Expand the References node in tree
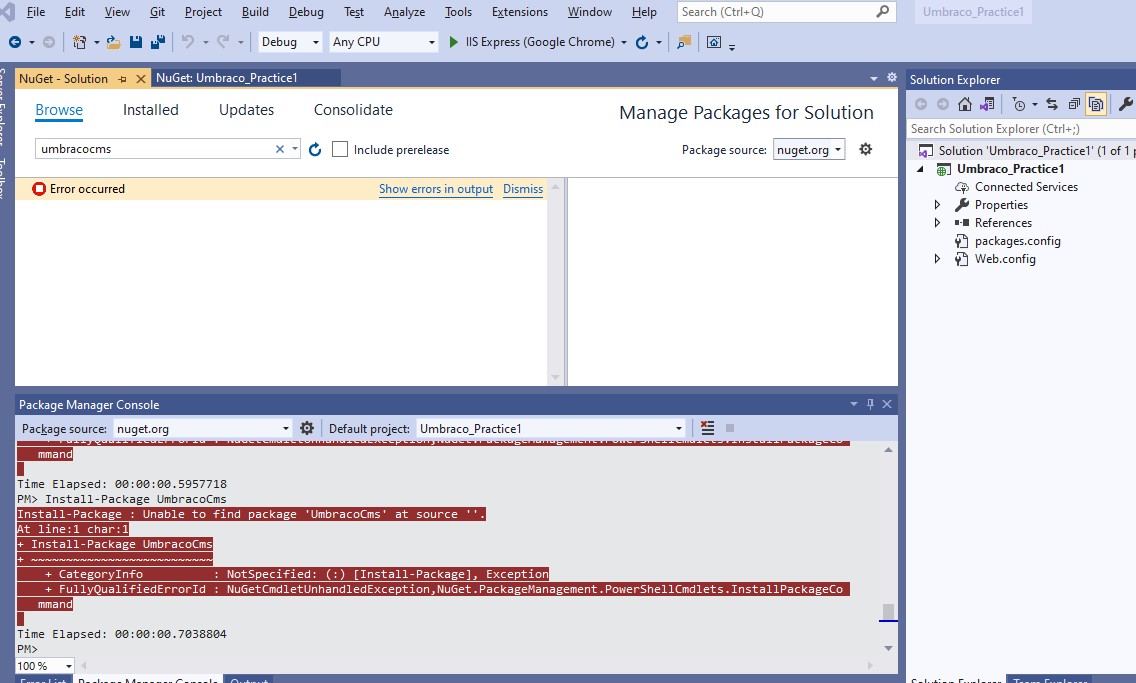 tap(937, 223)
